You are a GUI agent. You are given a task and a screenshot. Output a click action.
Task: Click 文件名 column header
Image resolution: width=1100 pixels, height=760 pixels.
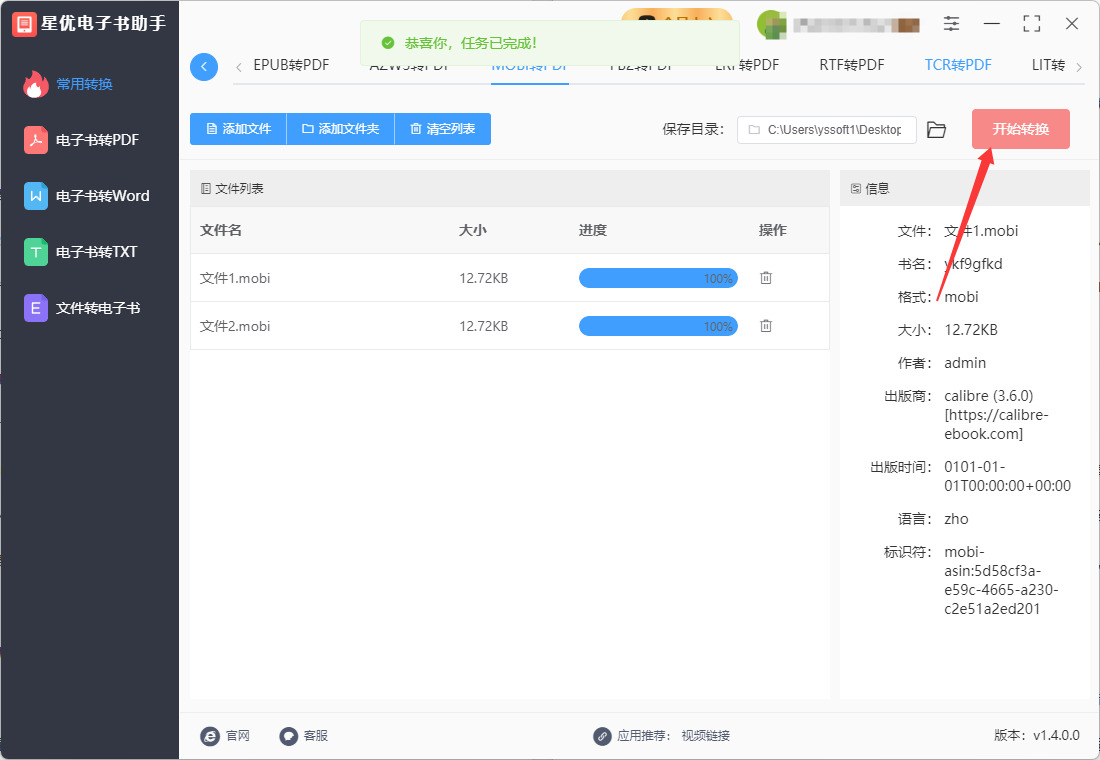coord(221,230)
